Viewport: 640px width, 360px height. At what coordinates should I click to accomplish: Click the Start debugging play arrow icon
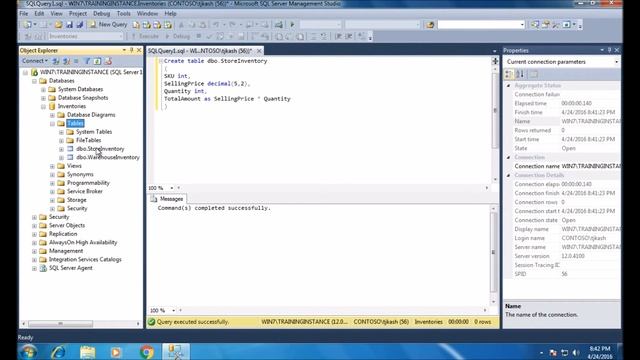pyautogui.click(x=292, y=25)
